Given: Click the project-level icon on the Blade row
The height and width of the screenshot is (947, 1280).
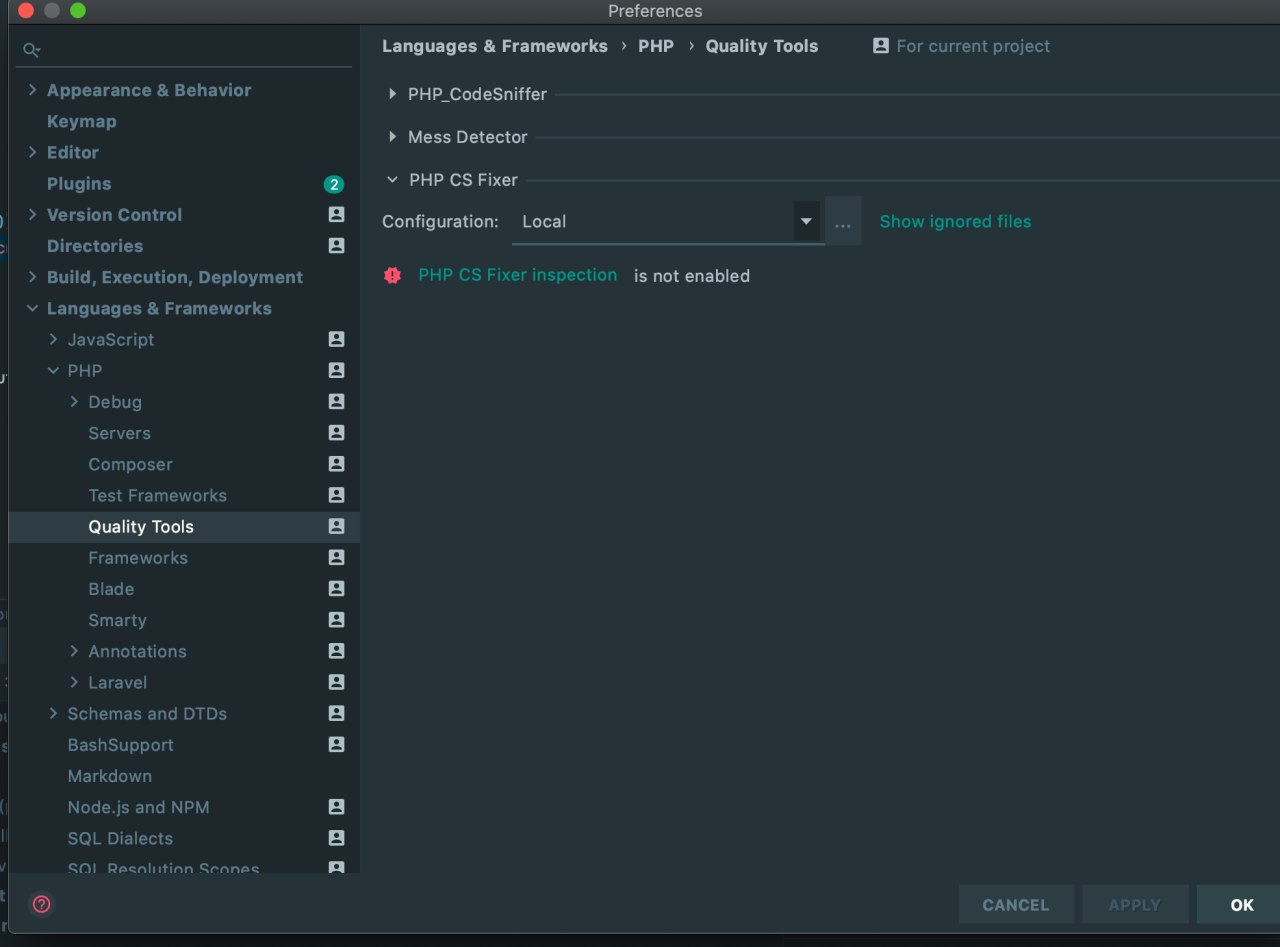Looking at the screenshot, I should (x=337, y=589).
